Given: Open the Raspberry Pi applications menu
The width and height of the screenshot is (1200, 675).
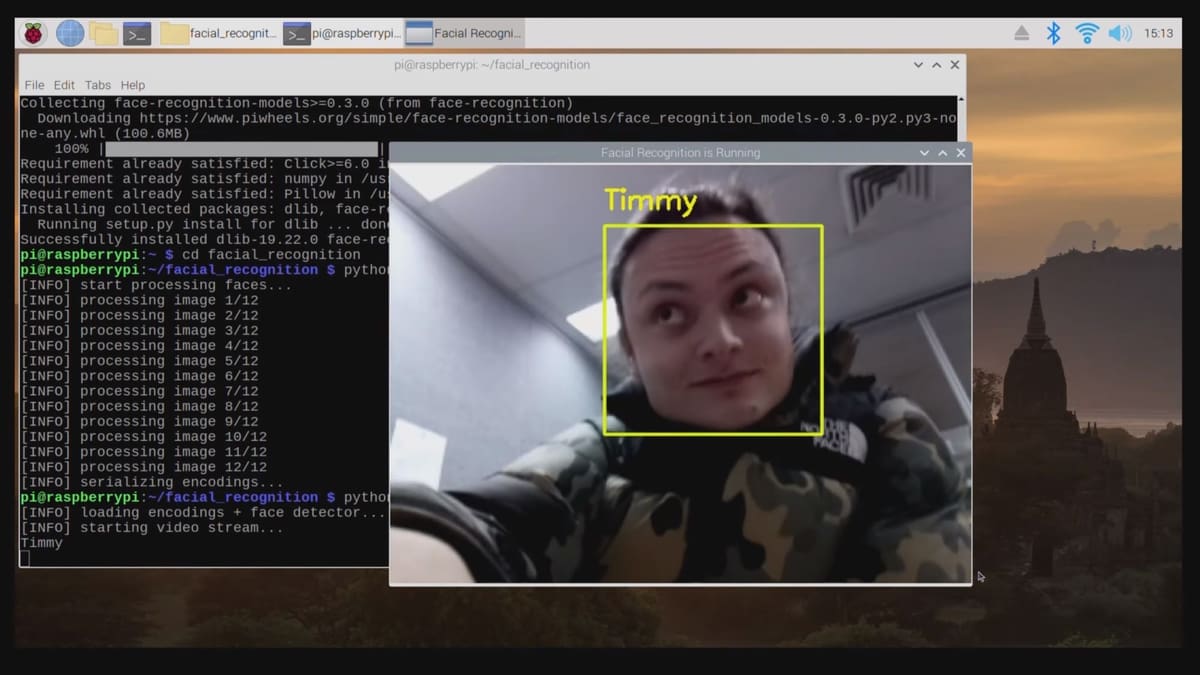Looking at the screenshot, I should pyautogui.click(x=34, y=33).
